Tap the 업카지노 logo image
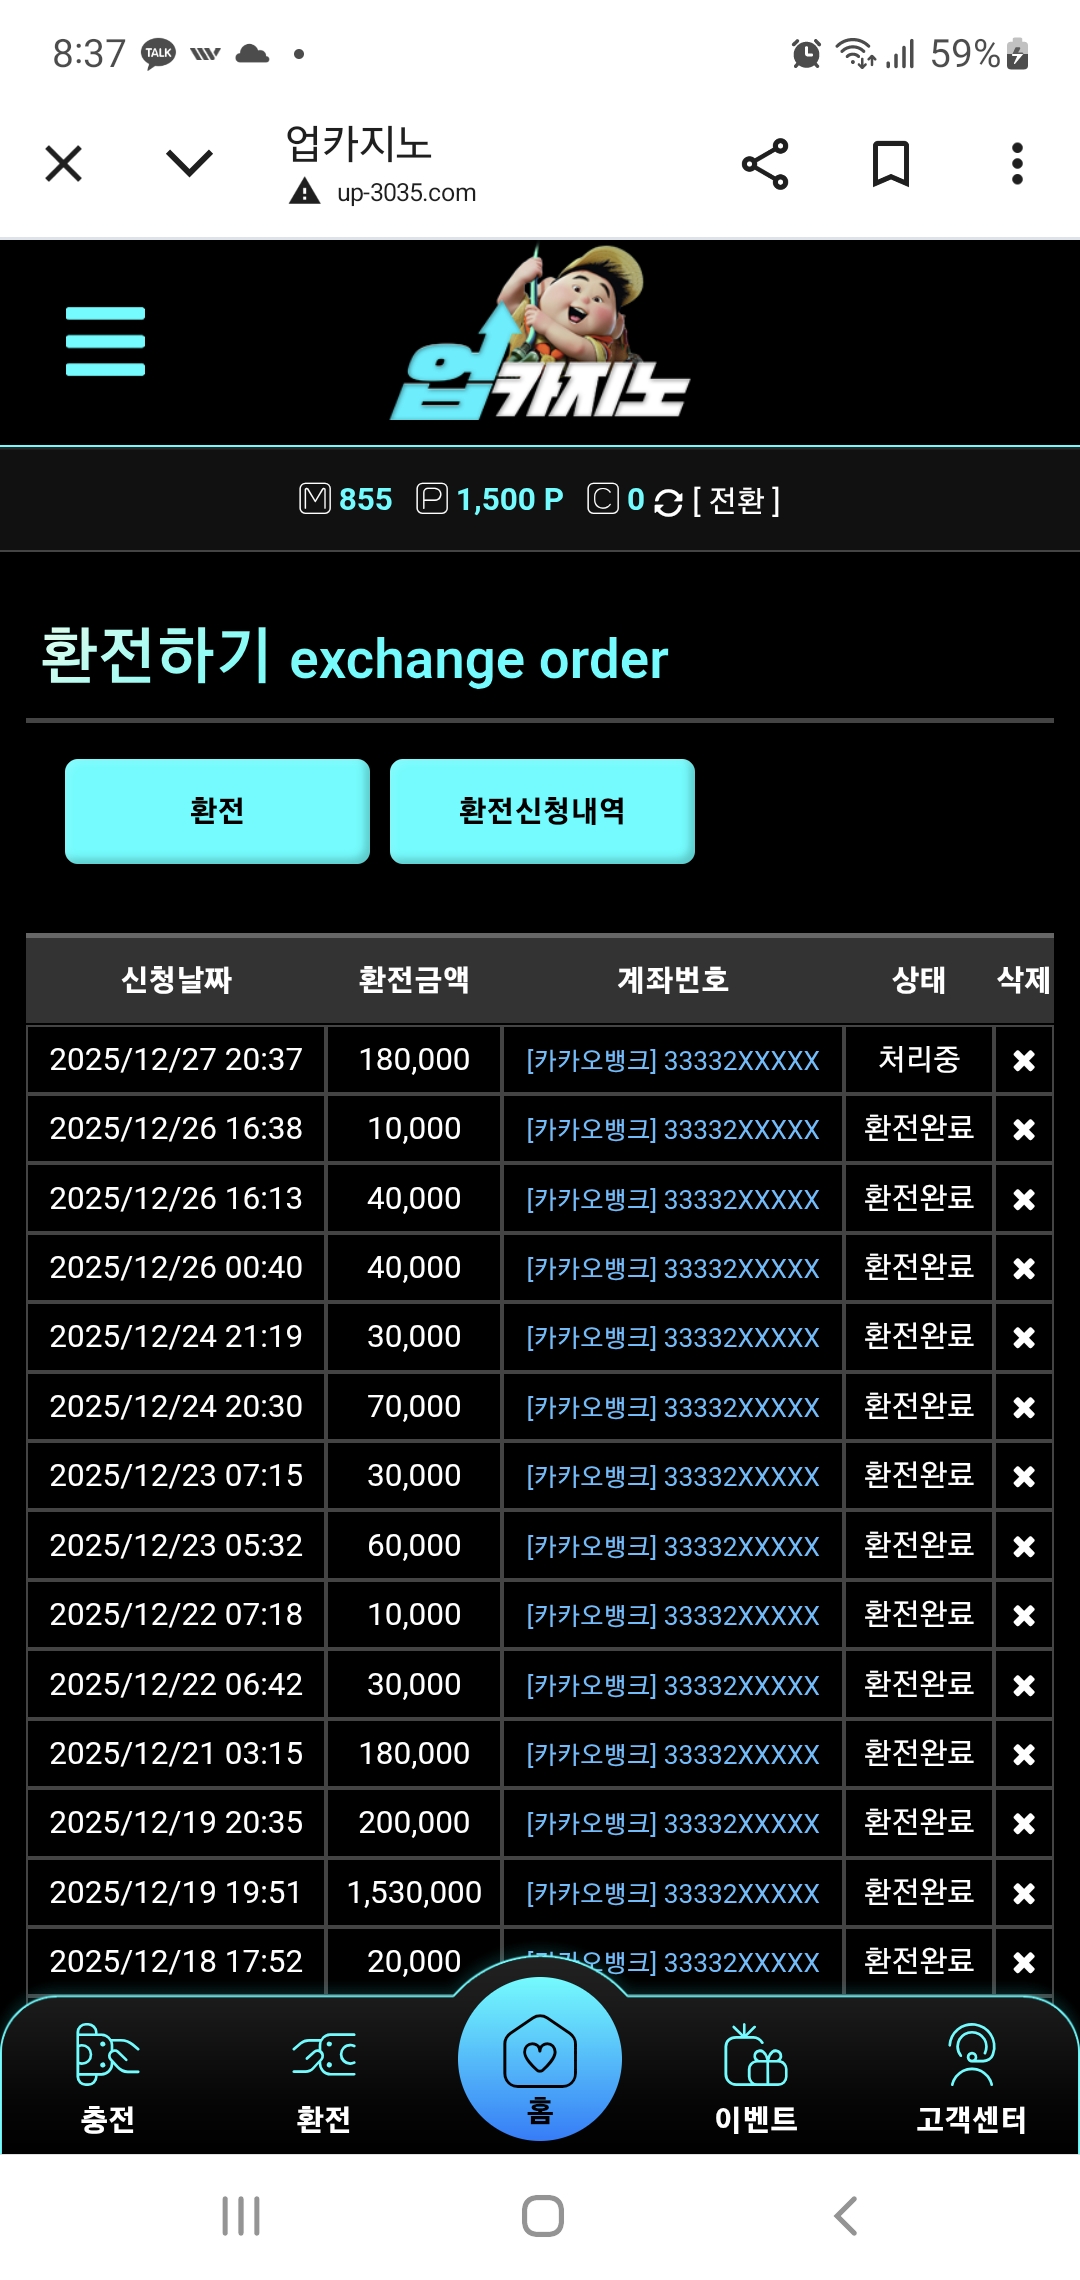This screenshot has height=2280, width=1080. (540, 340)
